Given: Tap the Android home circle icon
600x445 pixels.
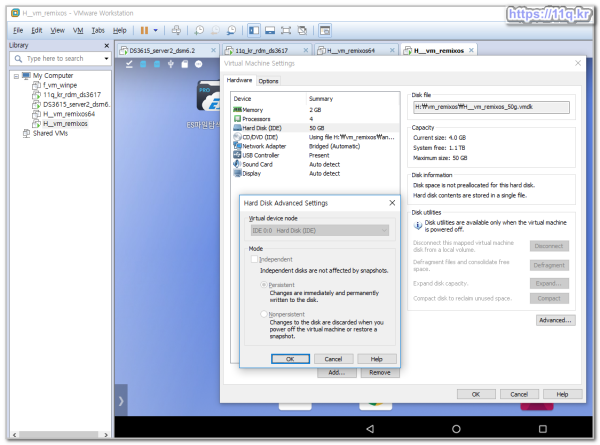Looking at the screenshot, I should click(456, 429).
